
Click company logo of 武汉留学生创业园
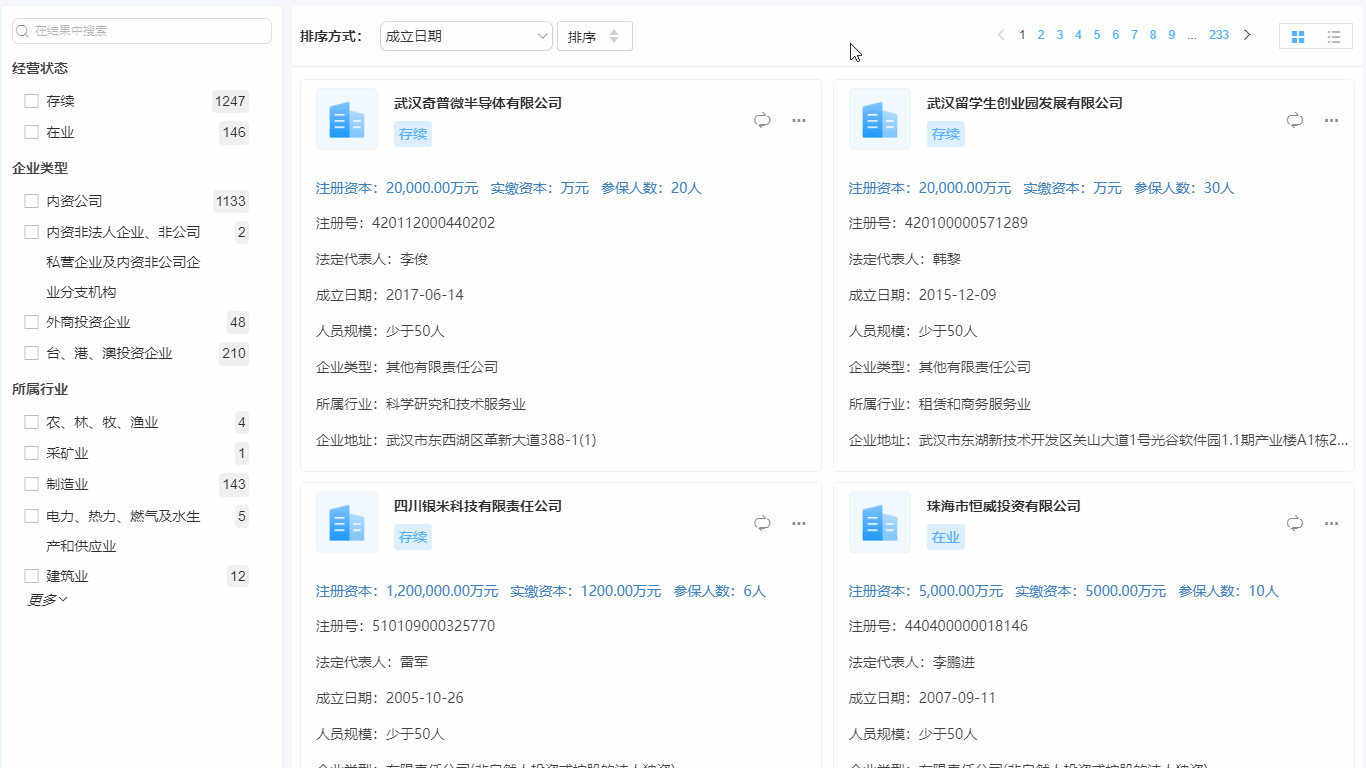(880, 119)
